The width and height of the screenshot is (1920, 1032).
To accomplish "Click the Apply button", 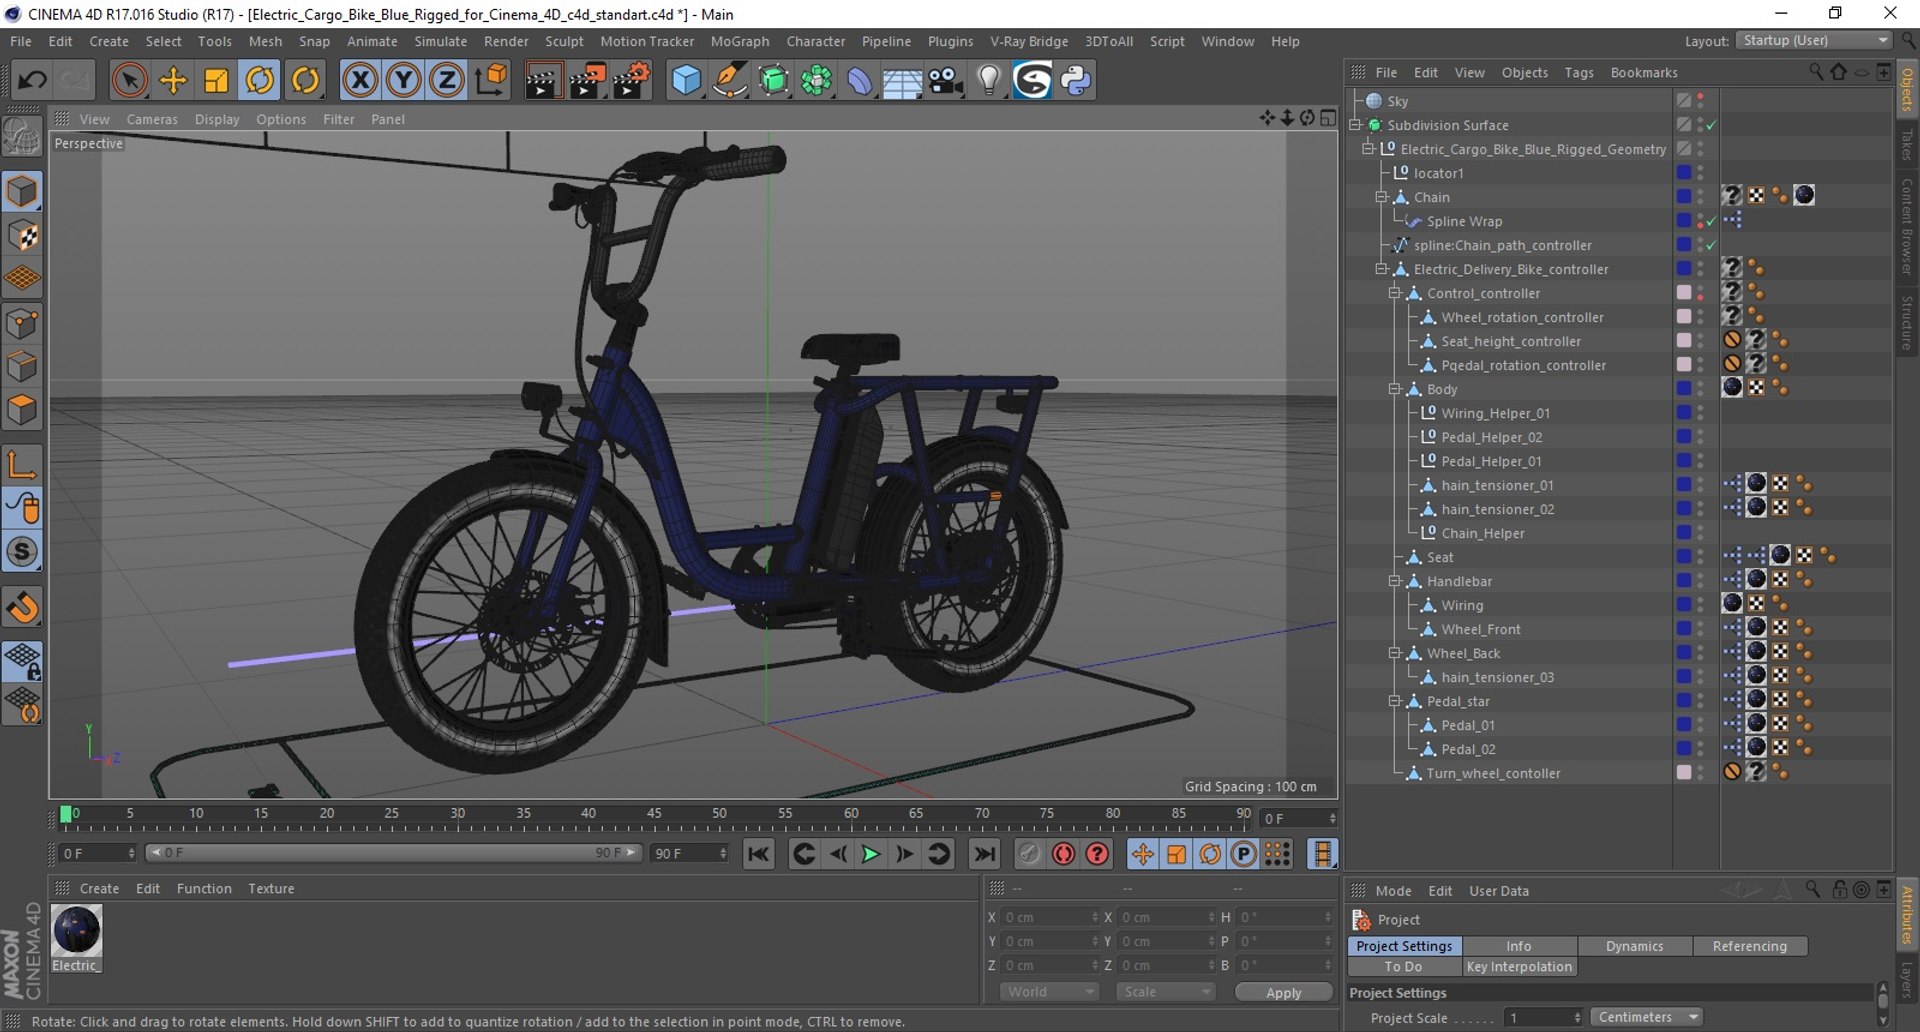I will (1284, 992).
